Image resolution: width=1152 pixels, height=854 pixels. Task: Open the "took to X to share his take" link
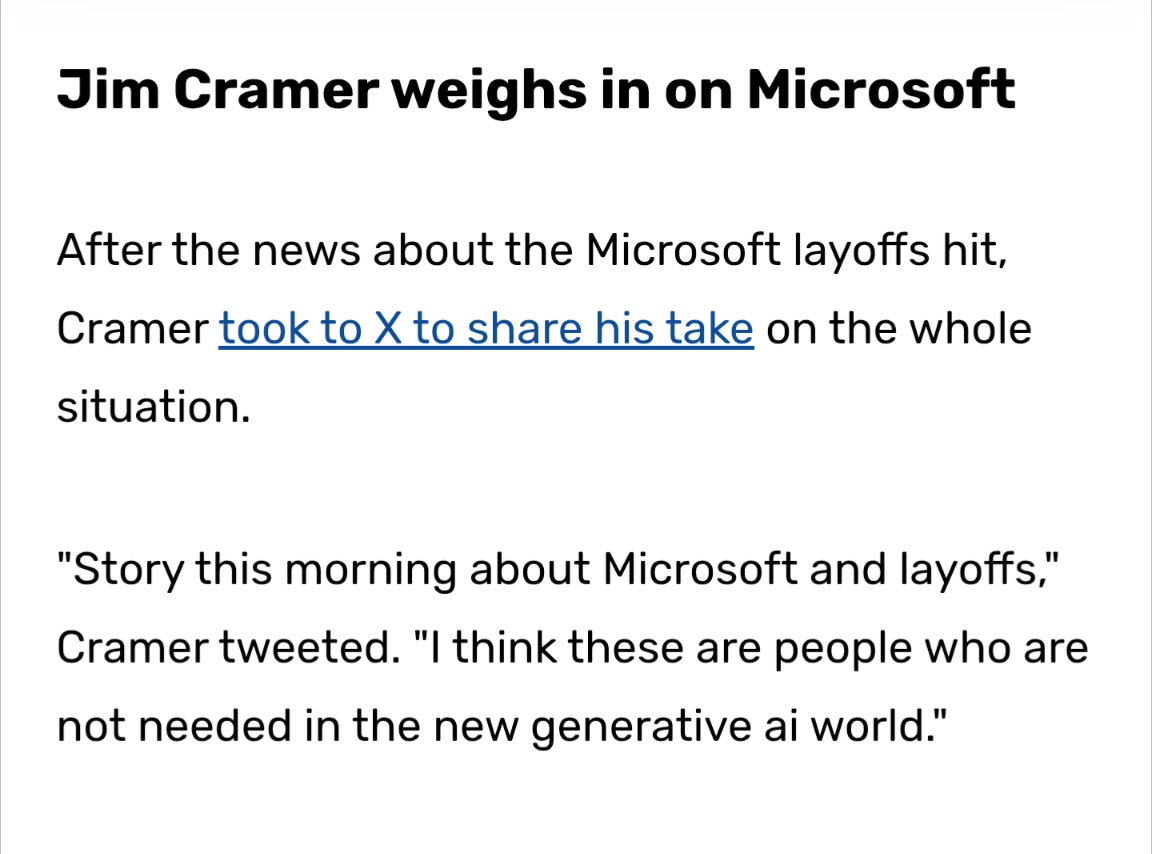(486, 329)
